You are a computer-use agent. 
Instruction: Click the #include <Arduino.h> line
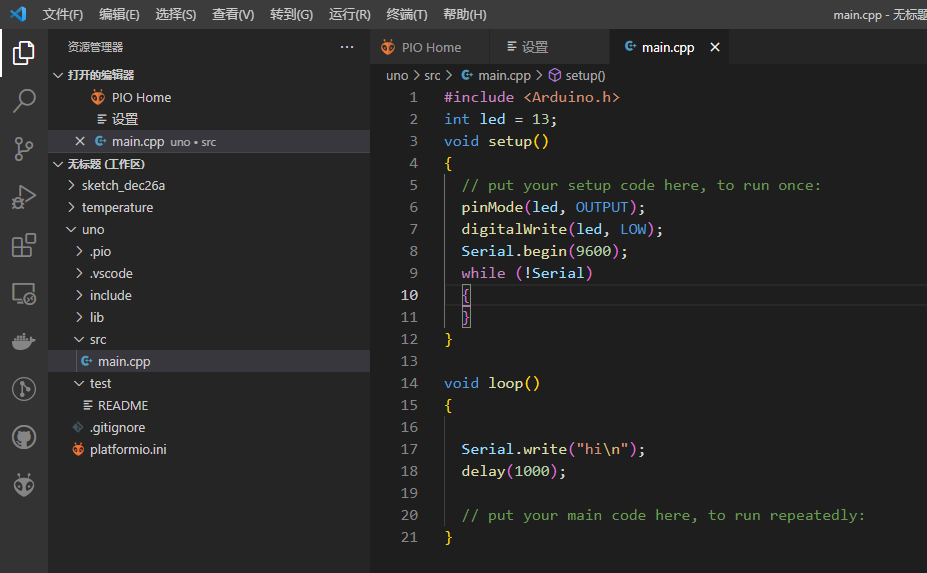pos(531,98)
